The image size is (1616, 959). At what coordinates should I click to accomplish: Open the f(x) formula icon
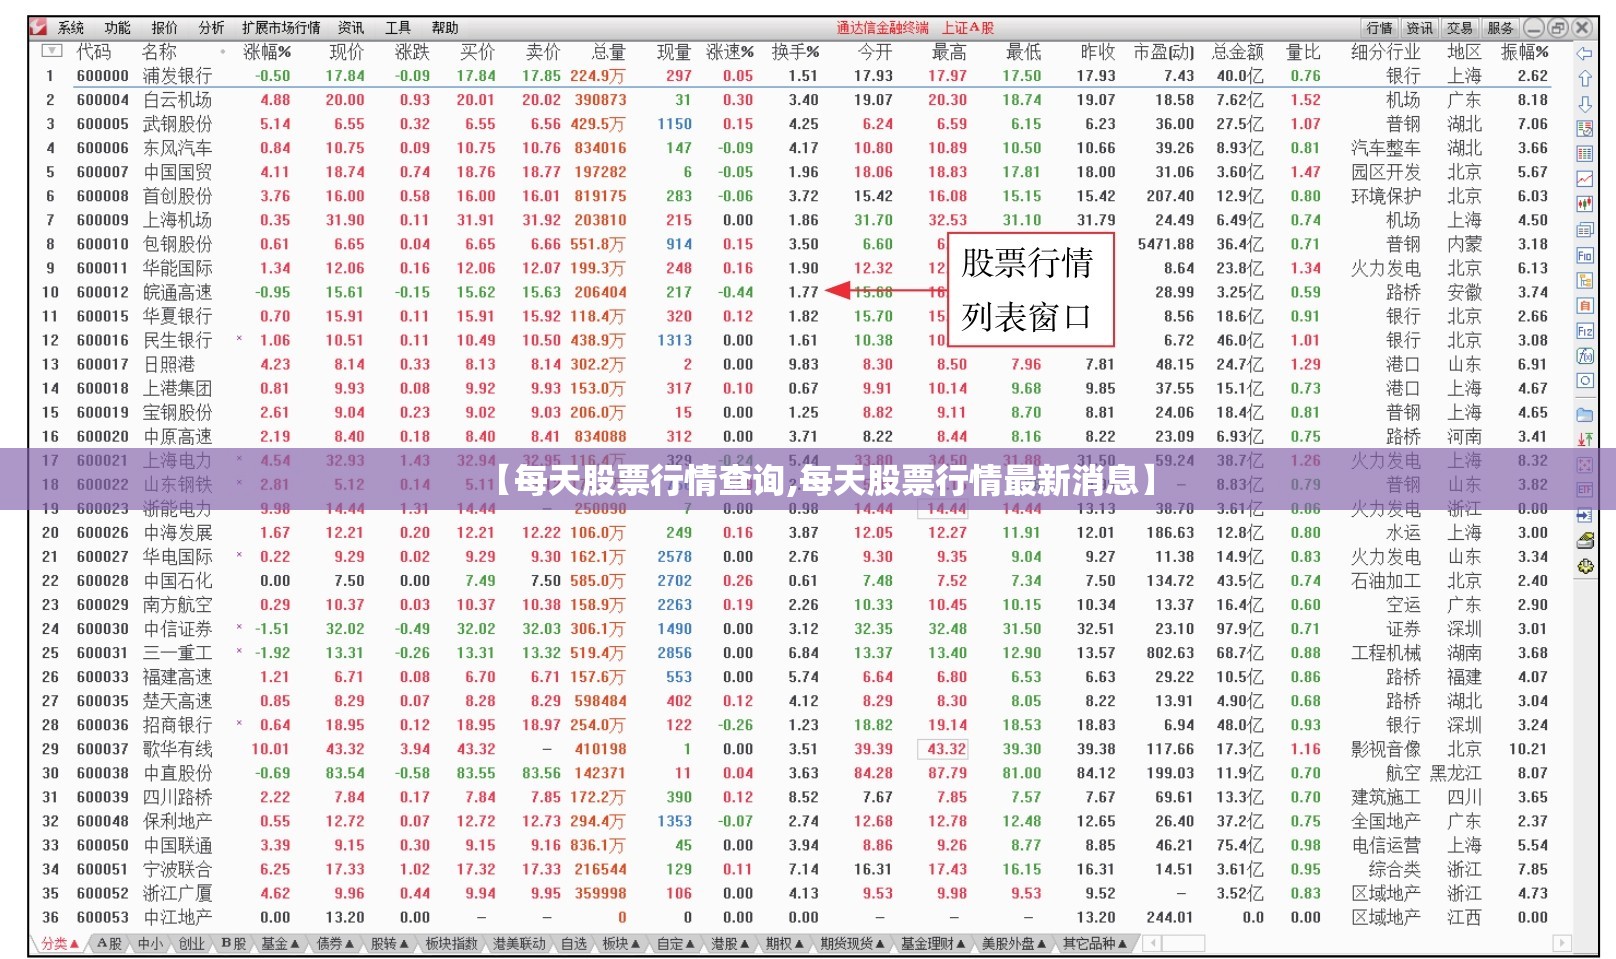[1585, 356]
